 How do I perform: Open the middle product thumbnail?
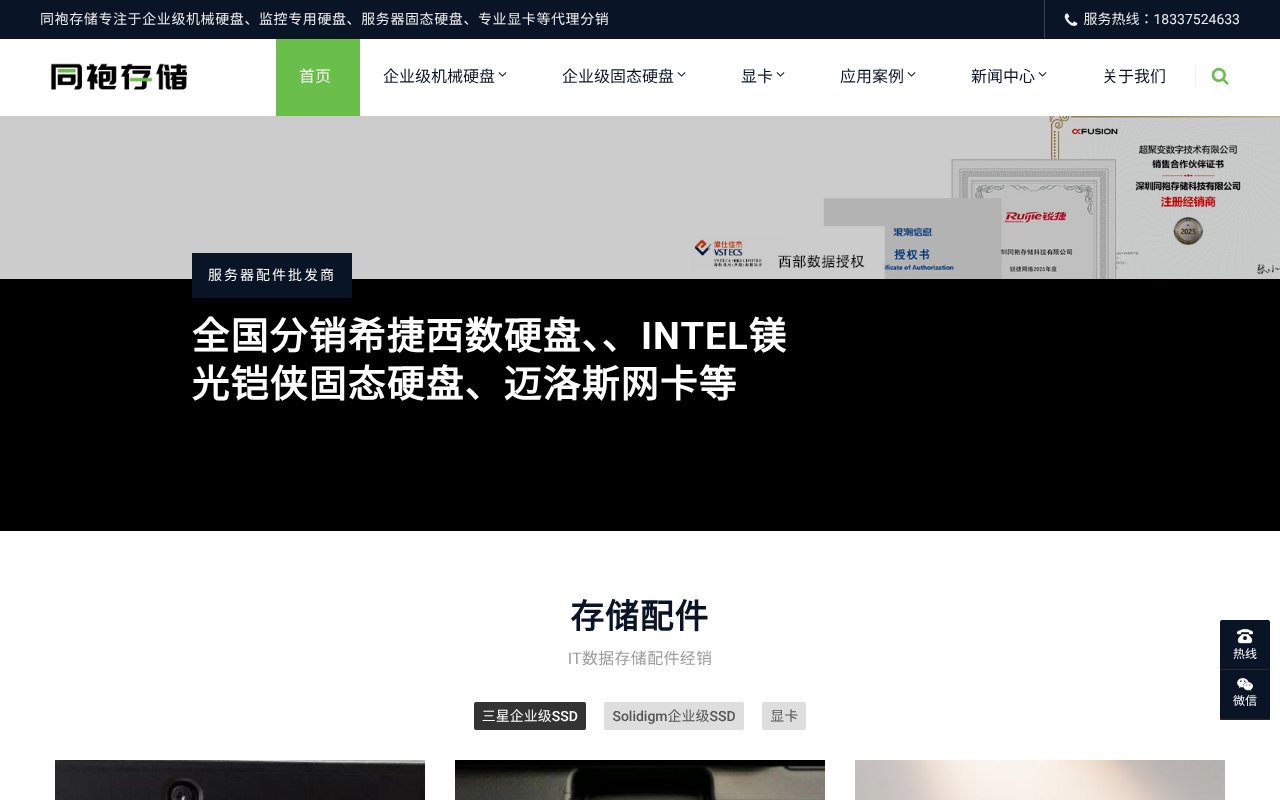click(x=639, y=780)
